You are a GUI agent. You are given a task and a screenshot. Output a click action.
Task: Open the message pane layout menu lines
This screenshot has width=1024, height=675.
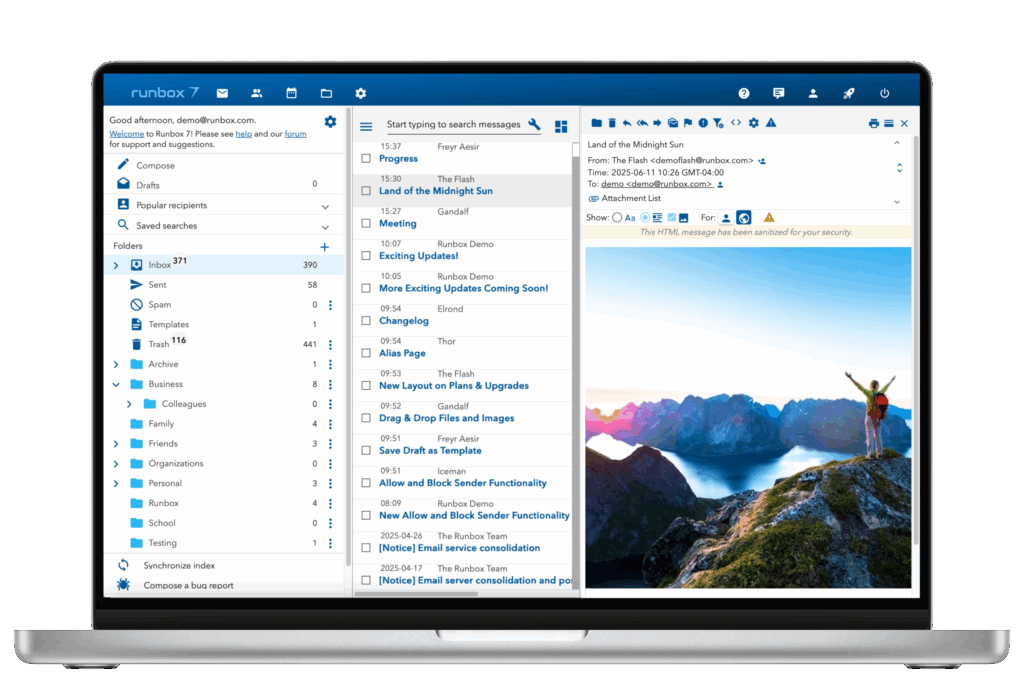tap(889, 123)
